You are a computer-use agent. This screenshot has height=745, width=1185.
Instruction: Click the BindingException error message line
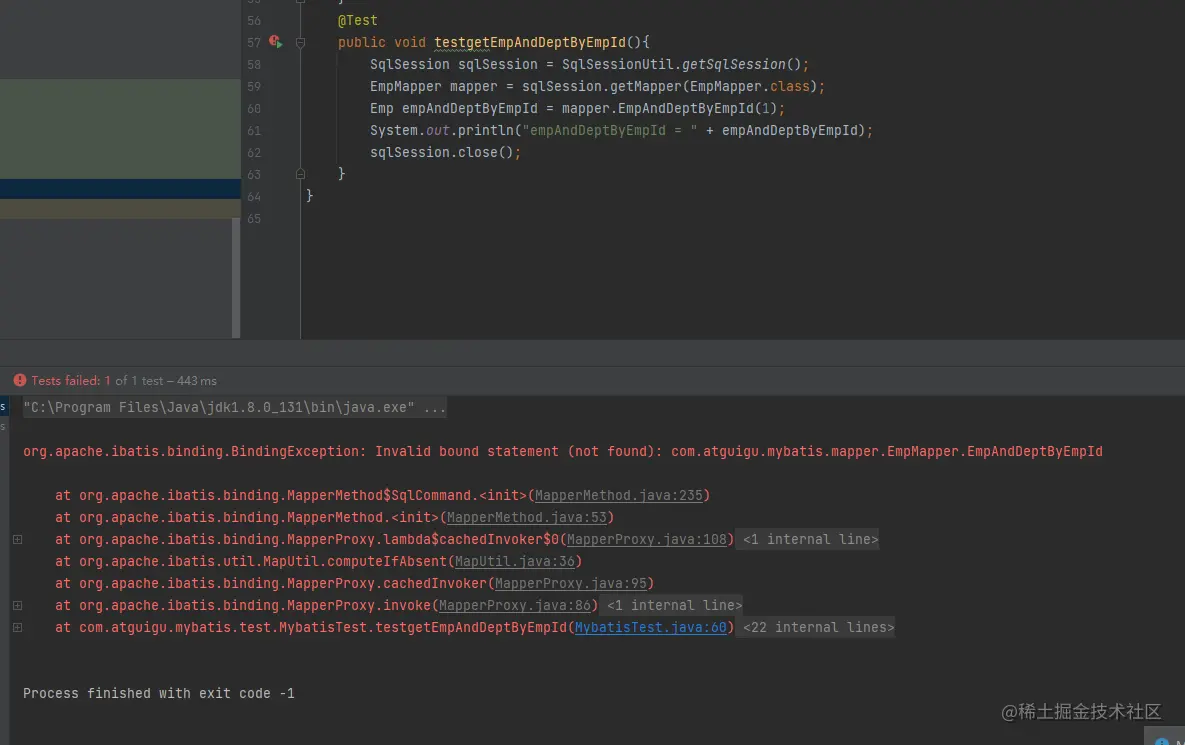click(x=562, y=452)
